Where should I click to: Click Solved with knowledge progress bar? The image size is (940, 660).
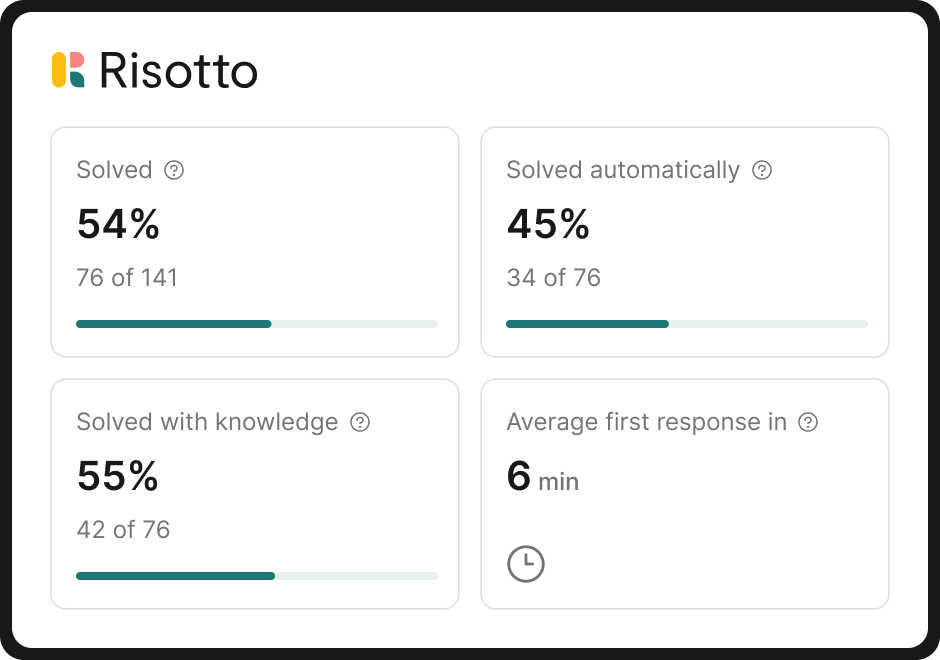tap(256, 576)
